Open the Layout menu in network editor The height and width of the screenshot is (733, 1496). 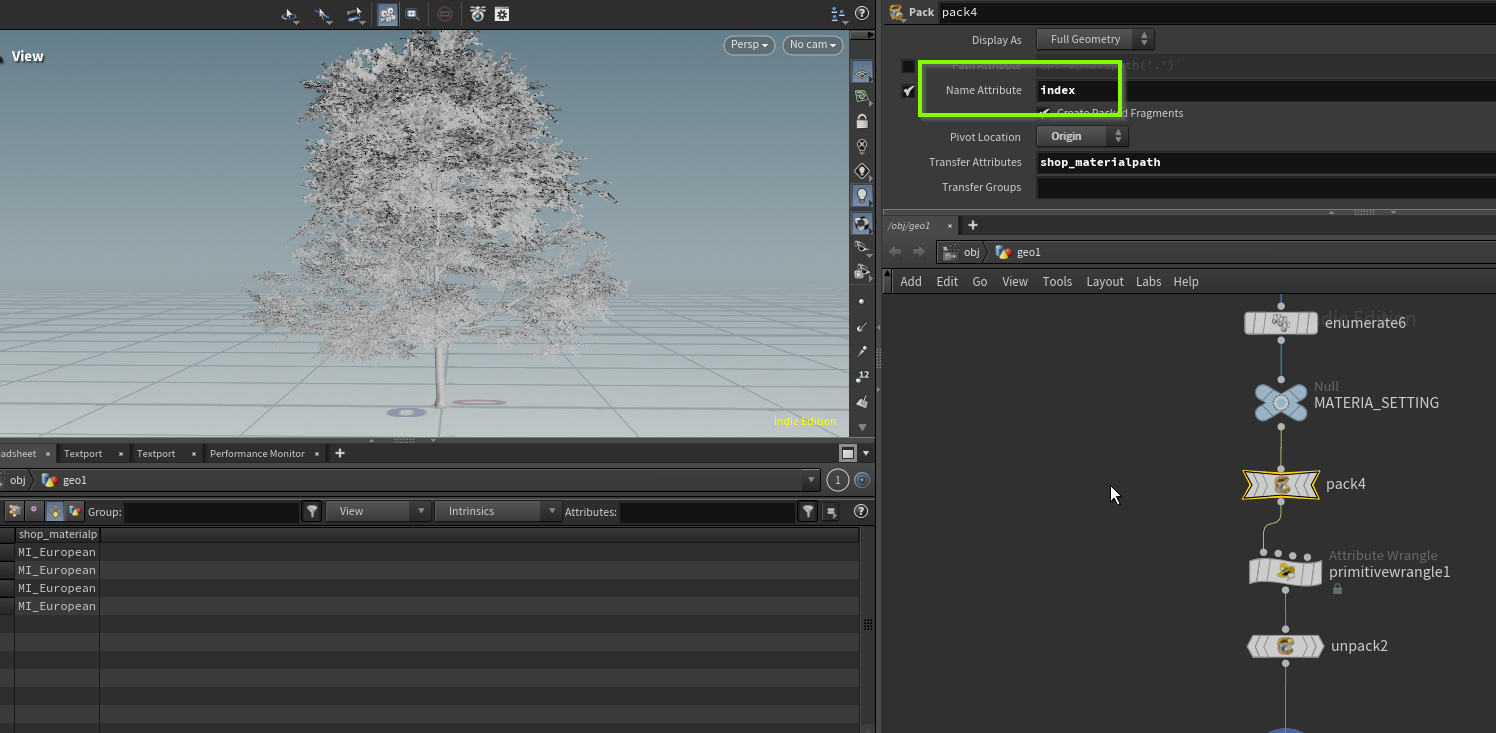[x=1104, y=282]
